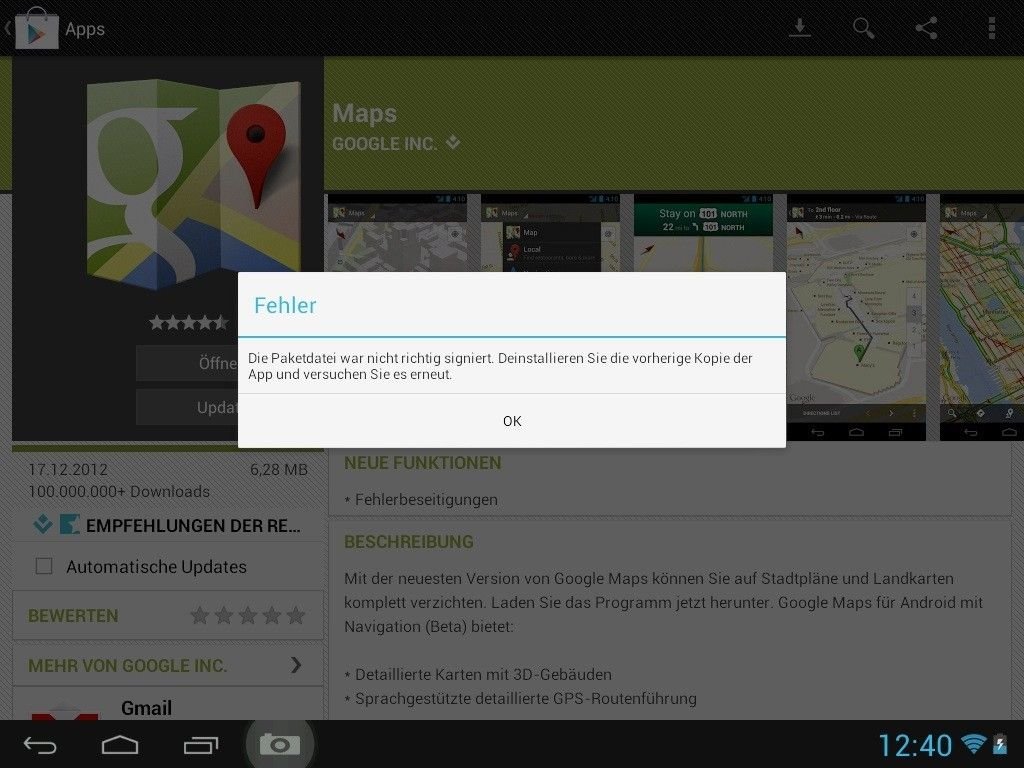Expand Mehr von Google Inc. chevron
This screenshot has height=768, width=1024.
pyautogui.click(x=296, y=665)
